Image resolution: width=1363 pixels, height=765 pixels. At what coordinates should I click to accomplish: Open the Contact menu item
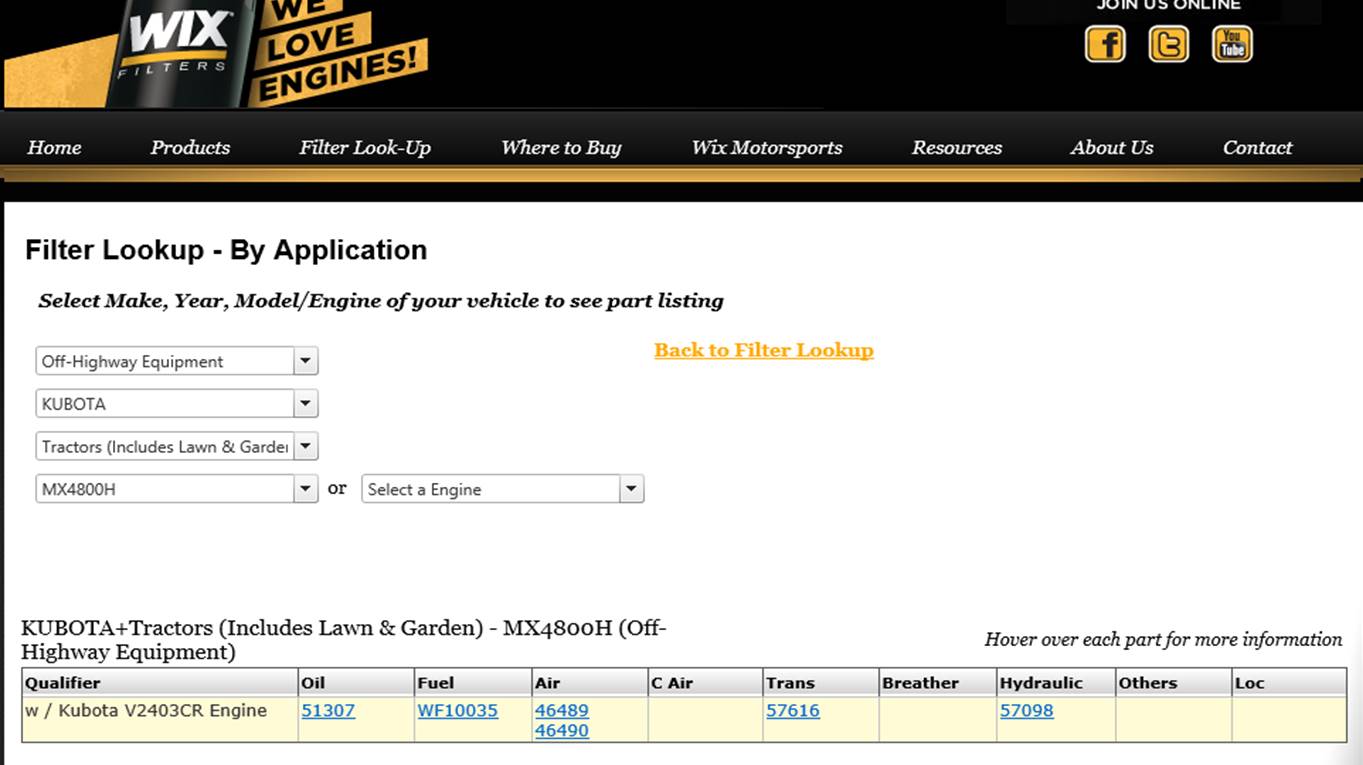(x=1257, y=147)
